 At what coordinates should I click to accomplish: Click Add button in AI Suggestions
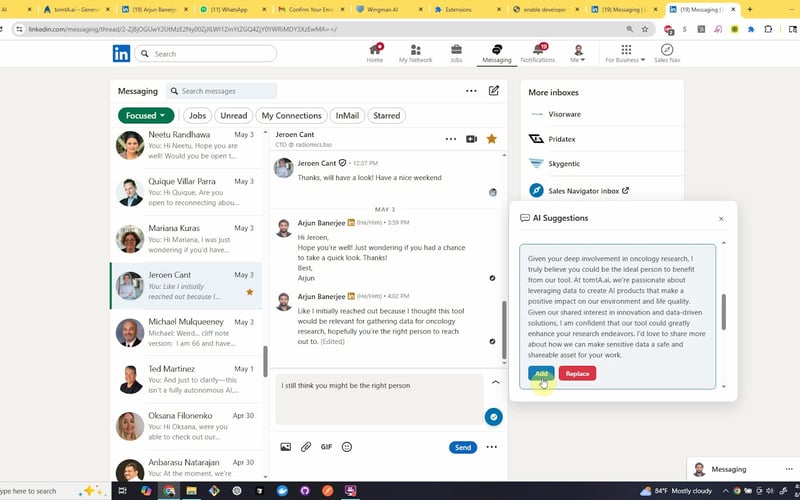point(541,373)
